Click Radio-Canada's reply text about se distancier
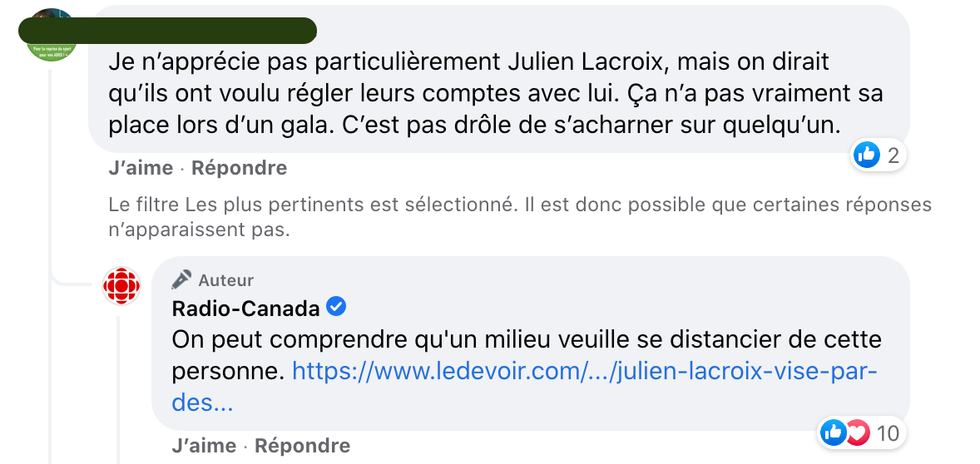980x464 pixels. [526, 339]
